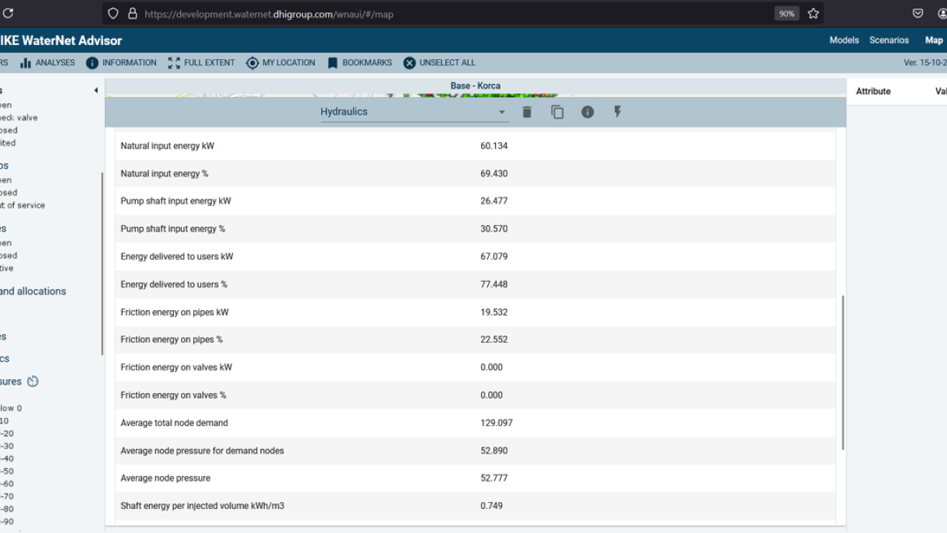Viewport: 947px width, 533px height.
Task: Click Unselect All in the toolbar
Action: (x=440, y=63)
